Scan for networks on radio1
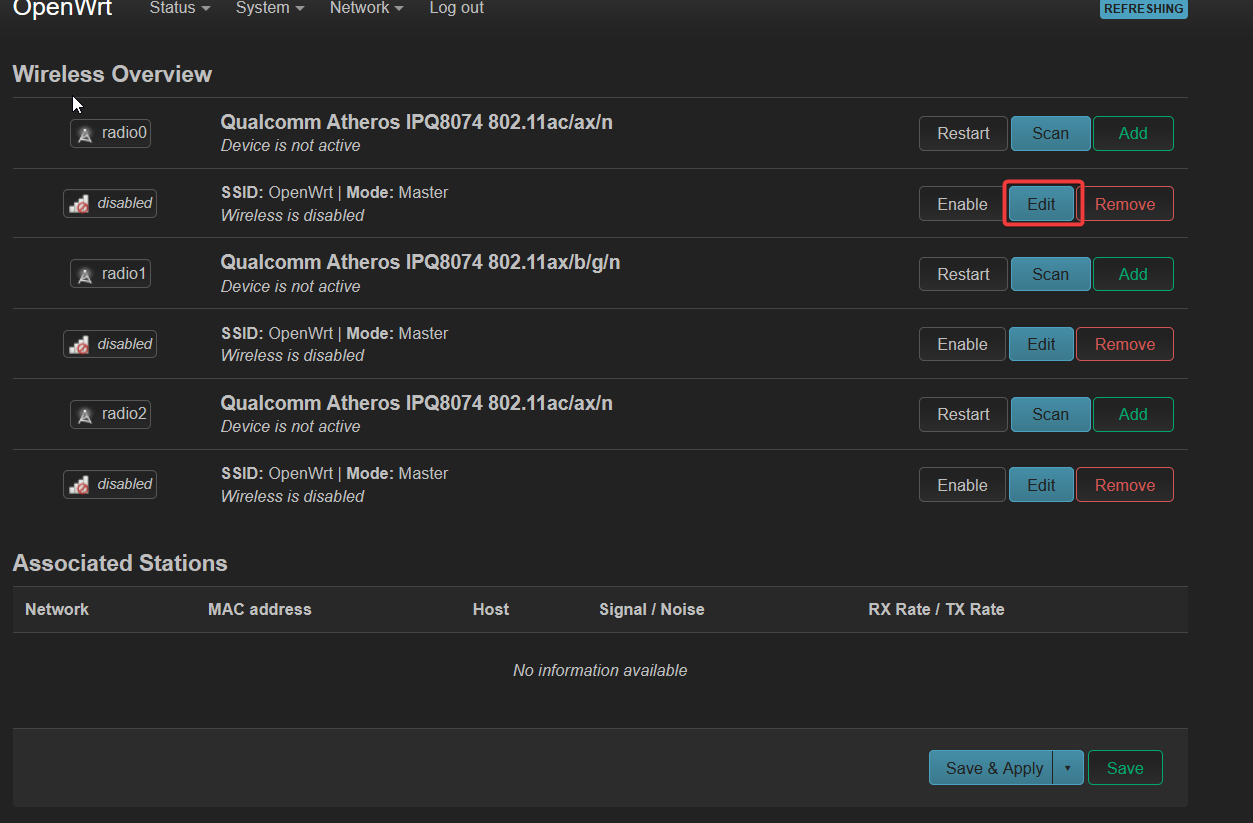Image resolution: width=1253 pixels, height=823 pixels. pyautogui.click(x=1050, y=274)
